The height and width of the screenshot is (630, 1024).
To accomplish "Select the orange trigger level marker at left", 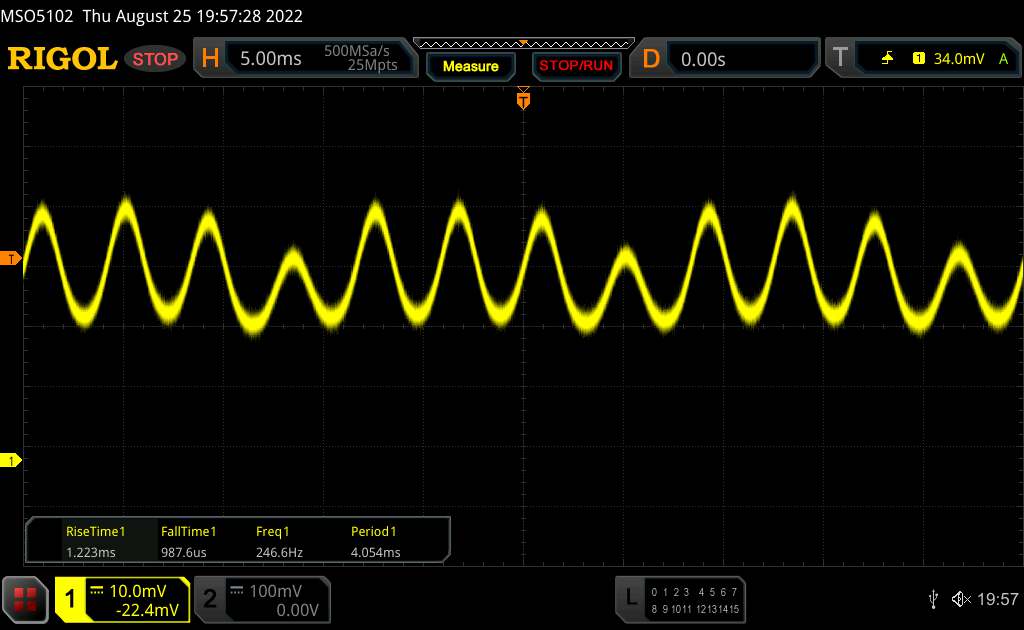I will (x=11, y=259).
